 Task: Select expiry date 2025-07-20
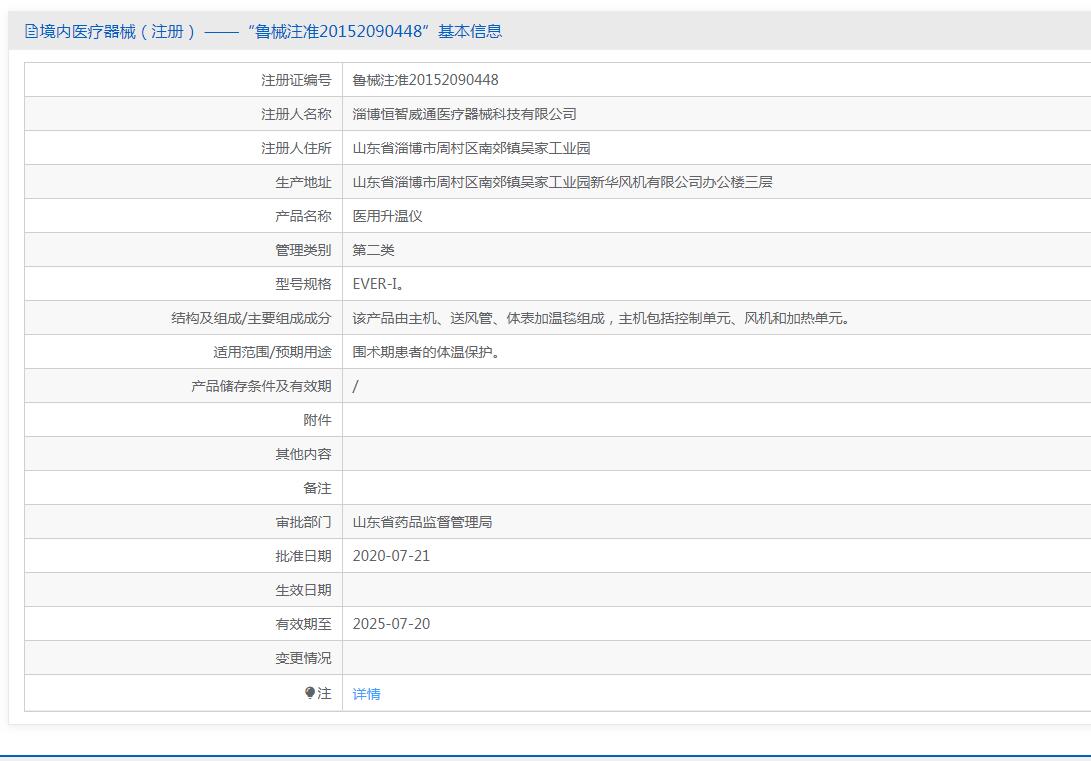(x=391, y=624)
